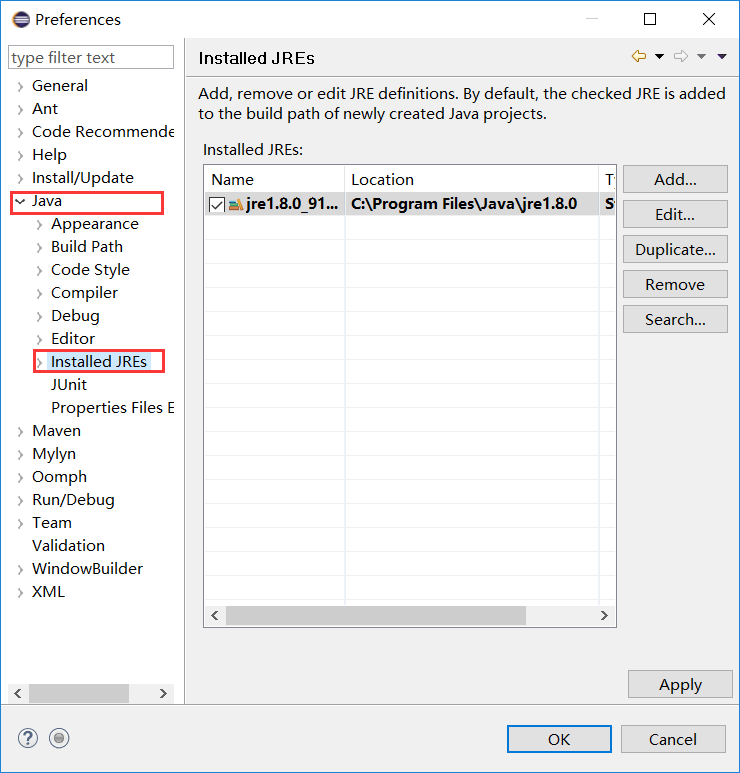740x773 pixels.
Task: Select Installed JREs in the tree
Action: (99, 361)
